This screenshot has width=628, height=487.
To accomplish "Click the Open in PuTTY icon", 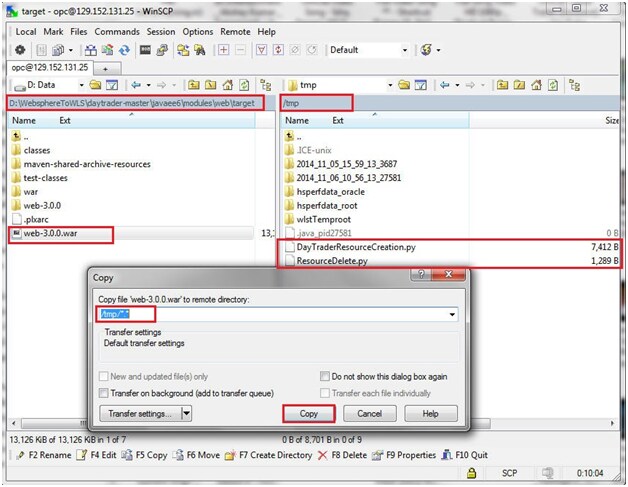I will (x=162, y=50).
